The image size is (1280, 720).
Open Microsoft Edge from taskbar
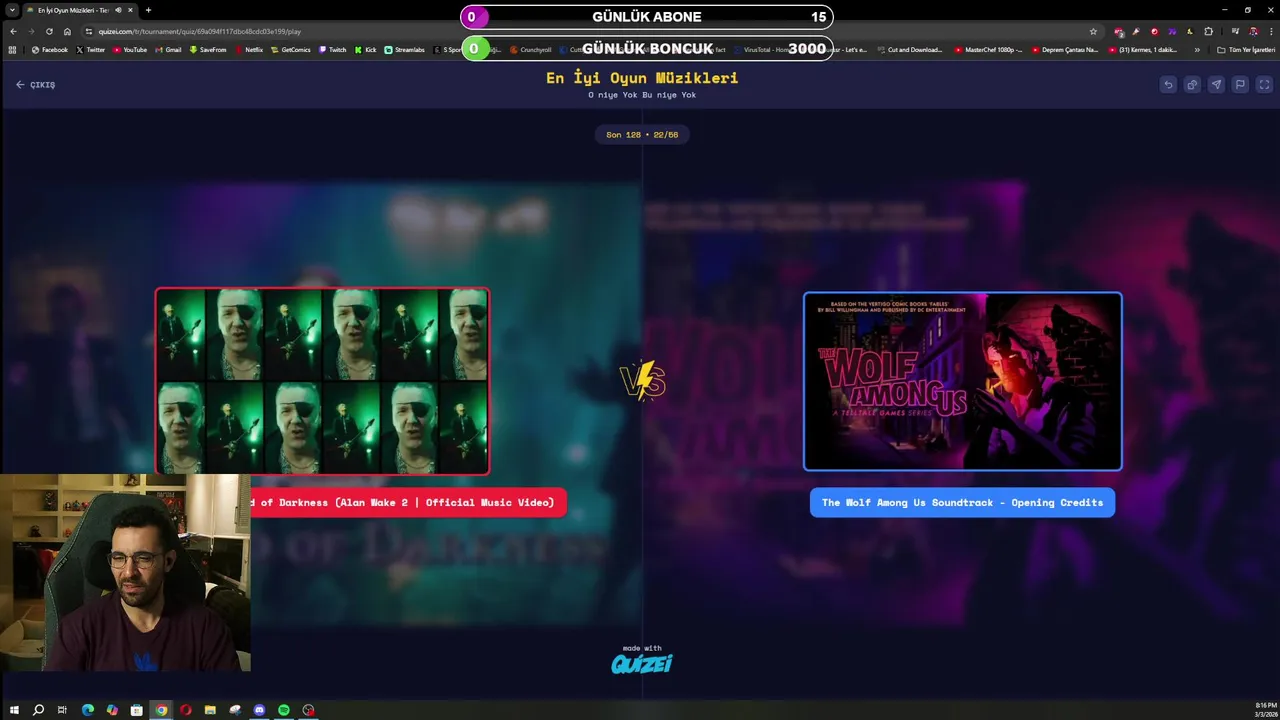click(x=87, y=710)
